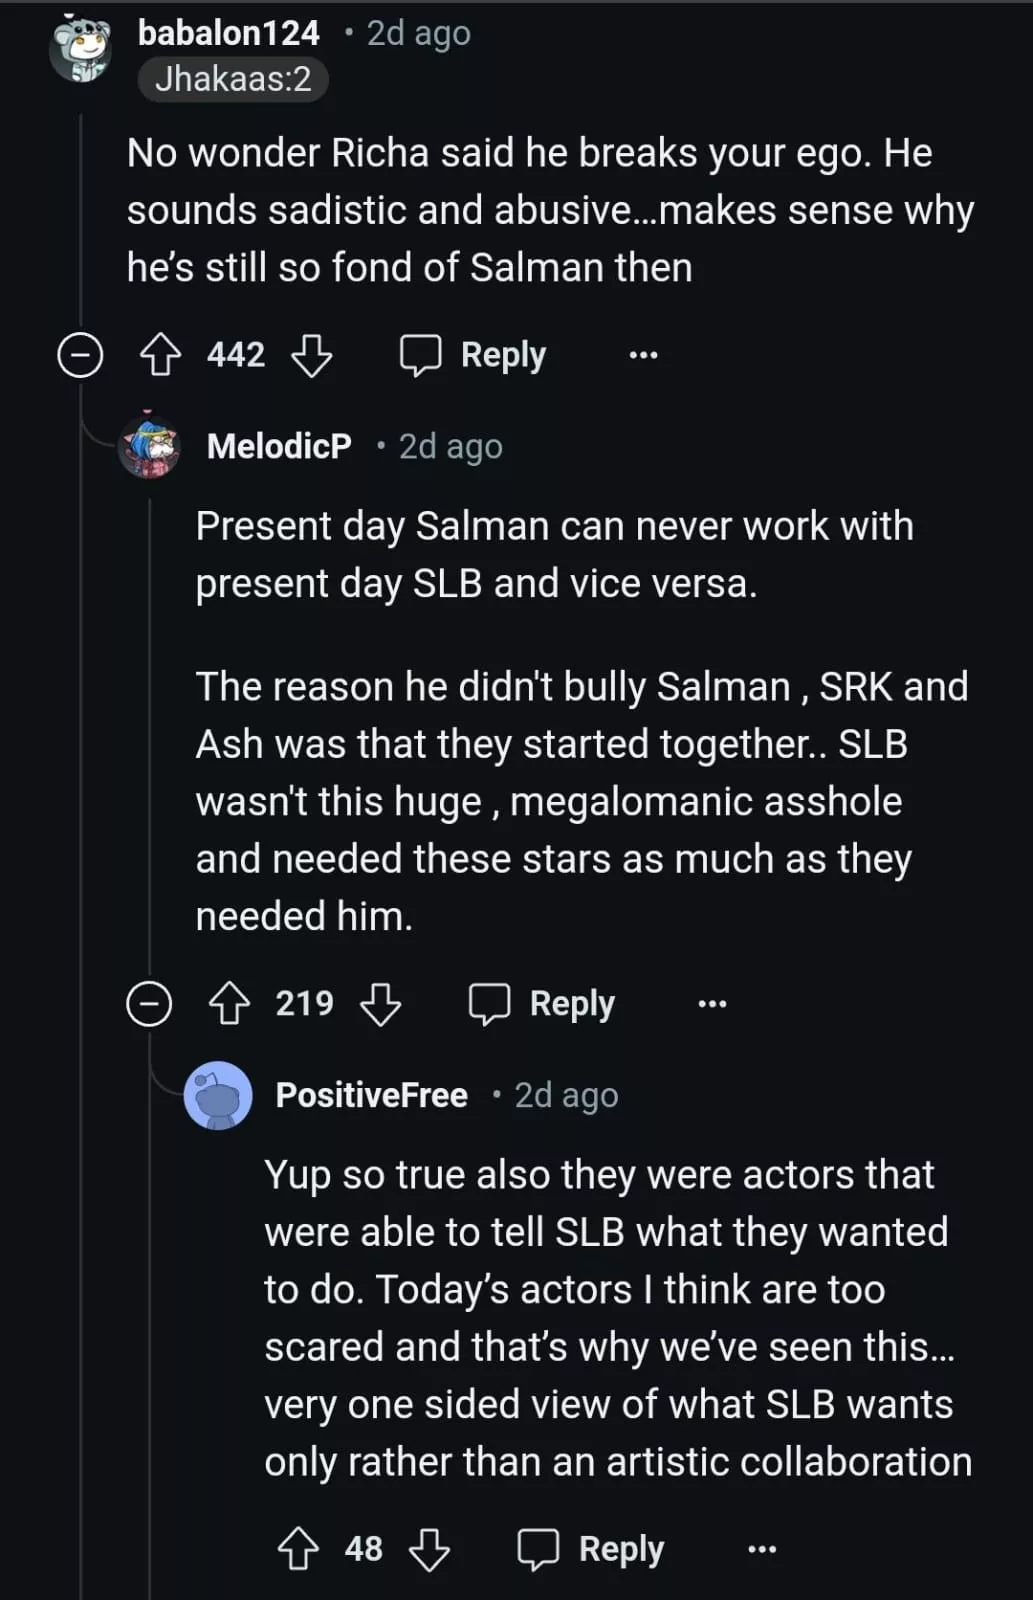Open MelodicP's avatar picture
1033x1600 pixels.
[149, 446]
